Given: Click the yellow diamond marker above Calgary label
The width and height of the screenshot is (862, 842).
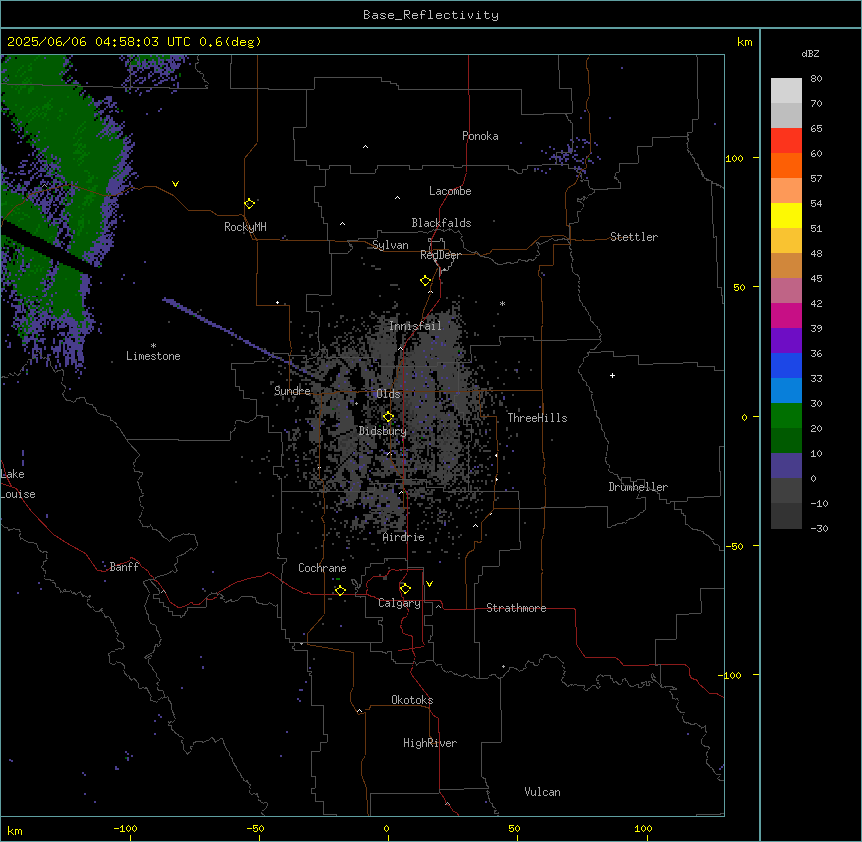Looking at the screenshot, I should coord(405,589).
